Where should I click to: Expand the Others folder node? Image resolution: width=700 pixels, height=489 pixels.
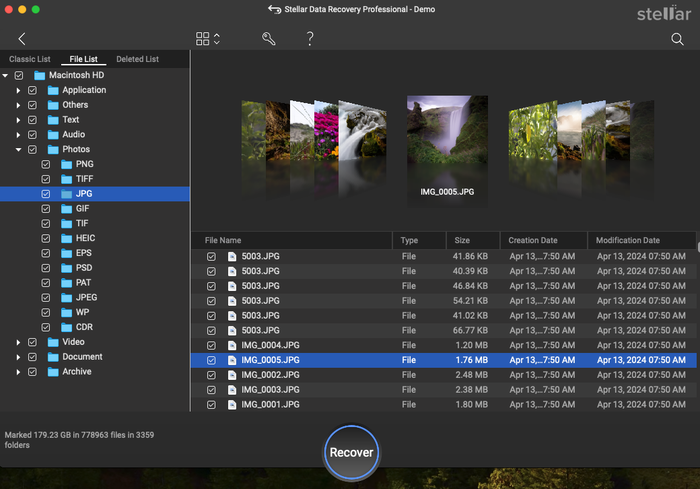coord(18,105)
